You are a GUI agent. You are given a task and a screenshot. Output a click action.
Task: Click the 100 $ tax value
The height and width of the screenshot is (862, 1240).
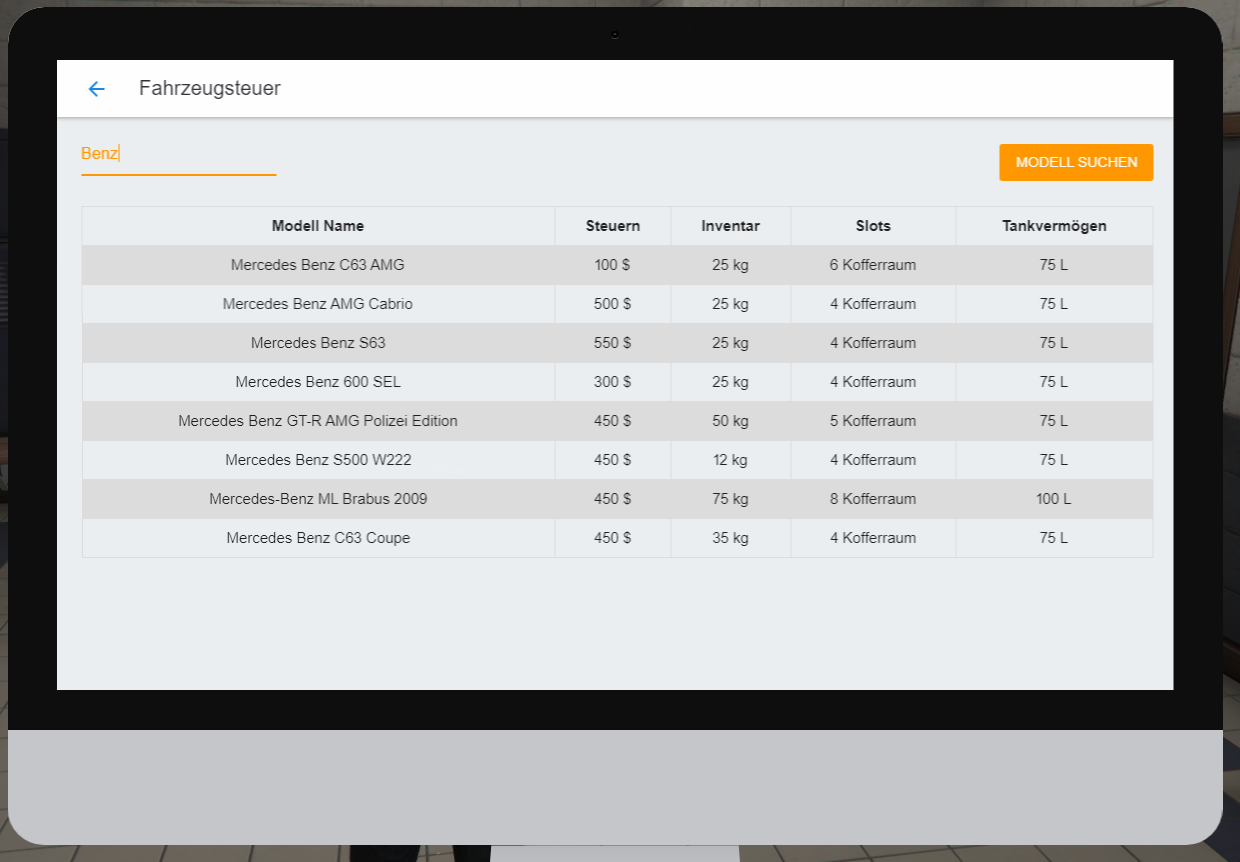pos(613,265)
